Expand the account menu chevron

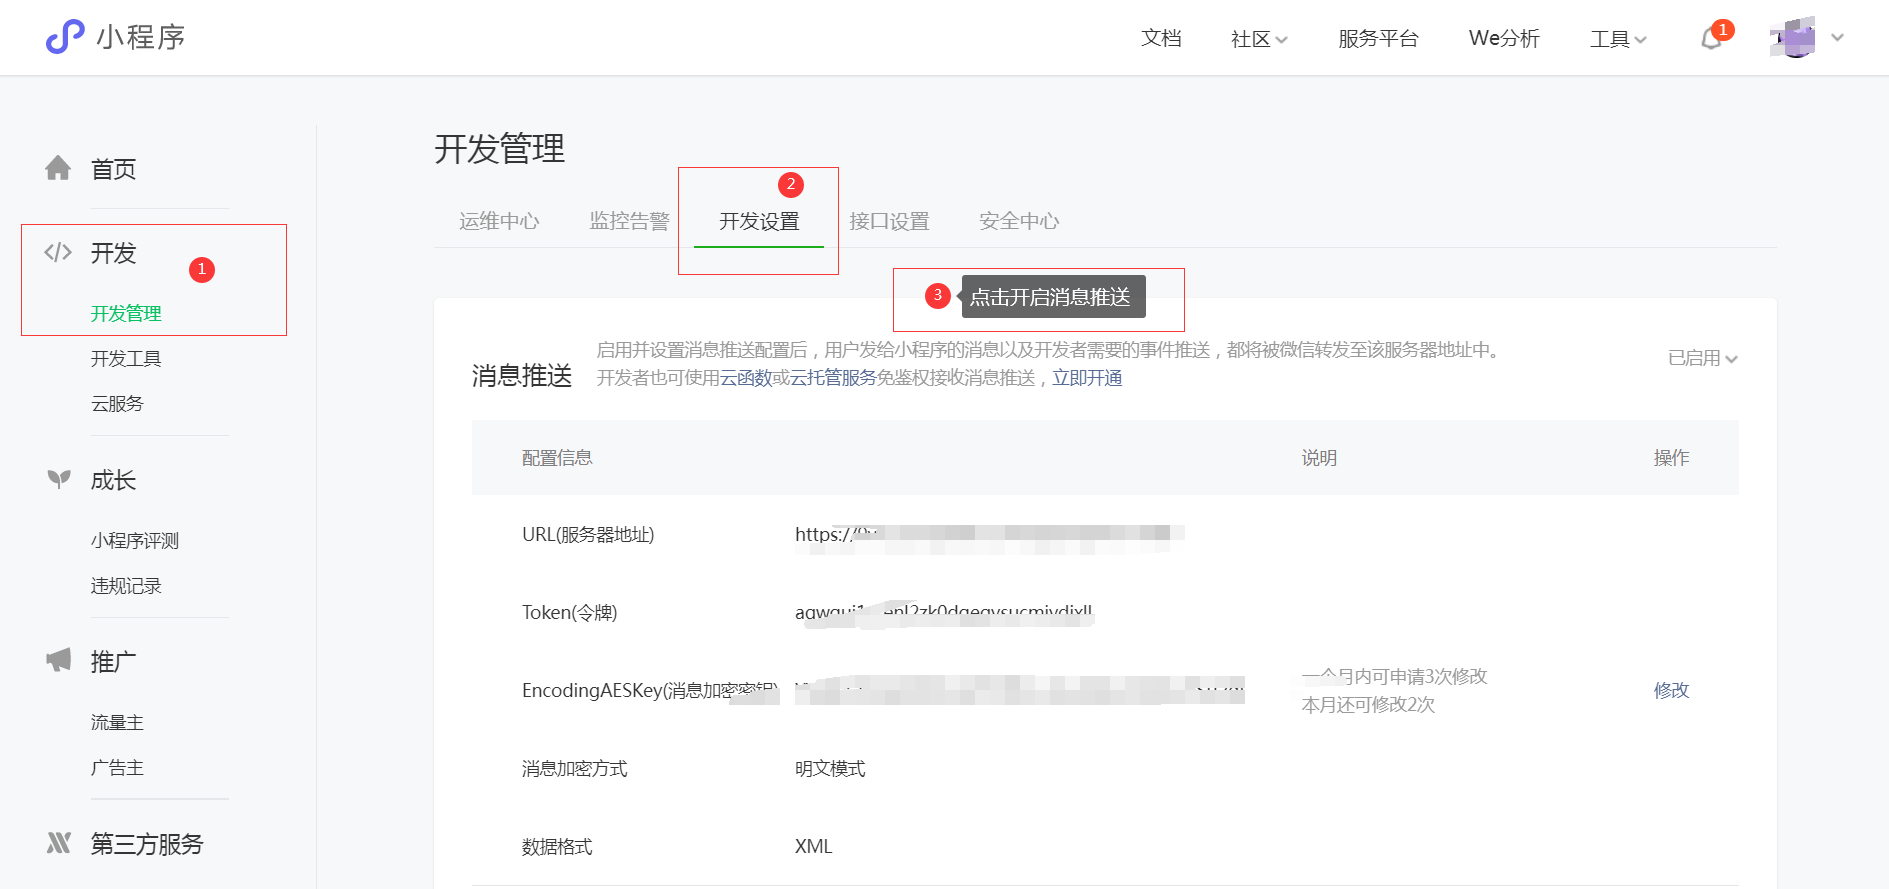point(1837,38)
